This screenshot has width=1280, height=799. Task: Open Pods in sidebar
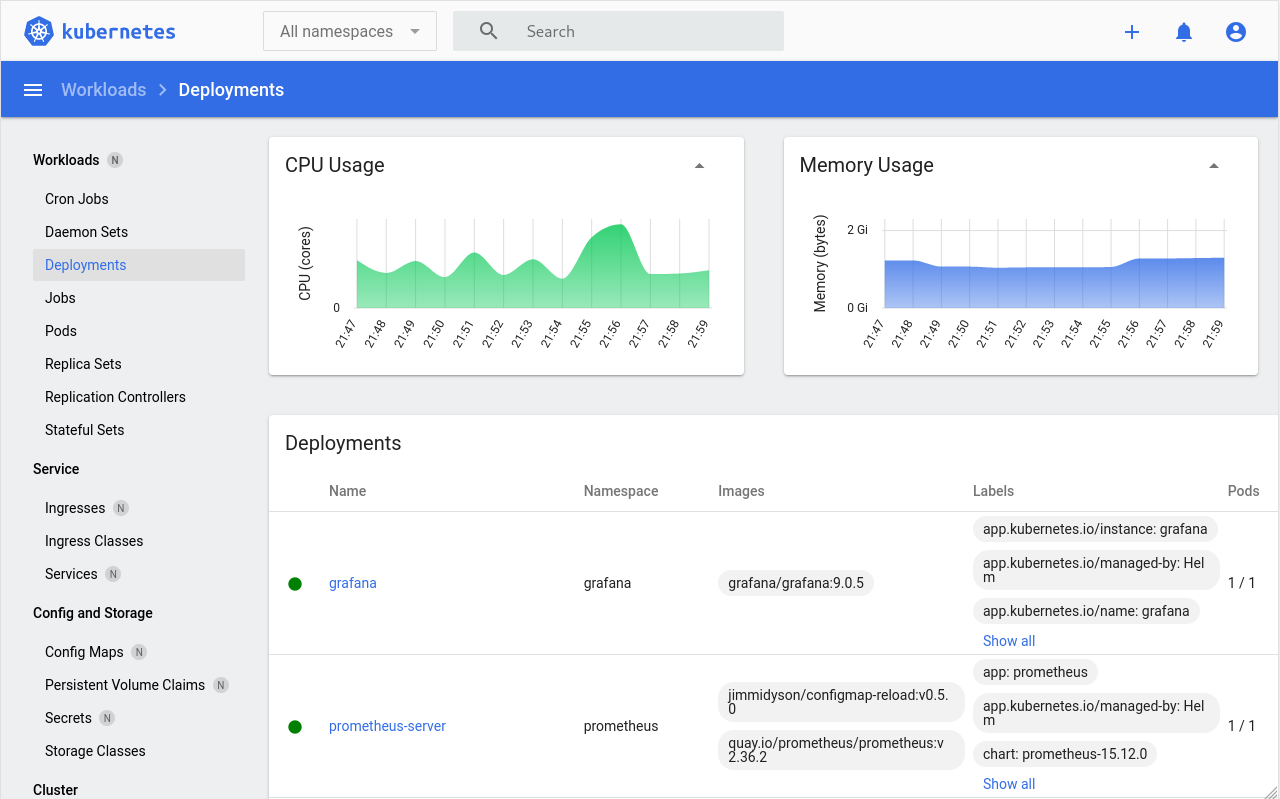(x=61, y=331)
